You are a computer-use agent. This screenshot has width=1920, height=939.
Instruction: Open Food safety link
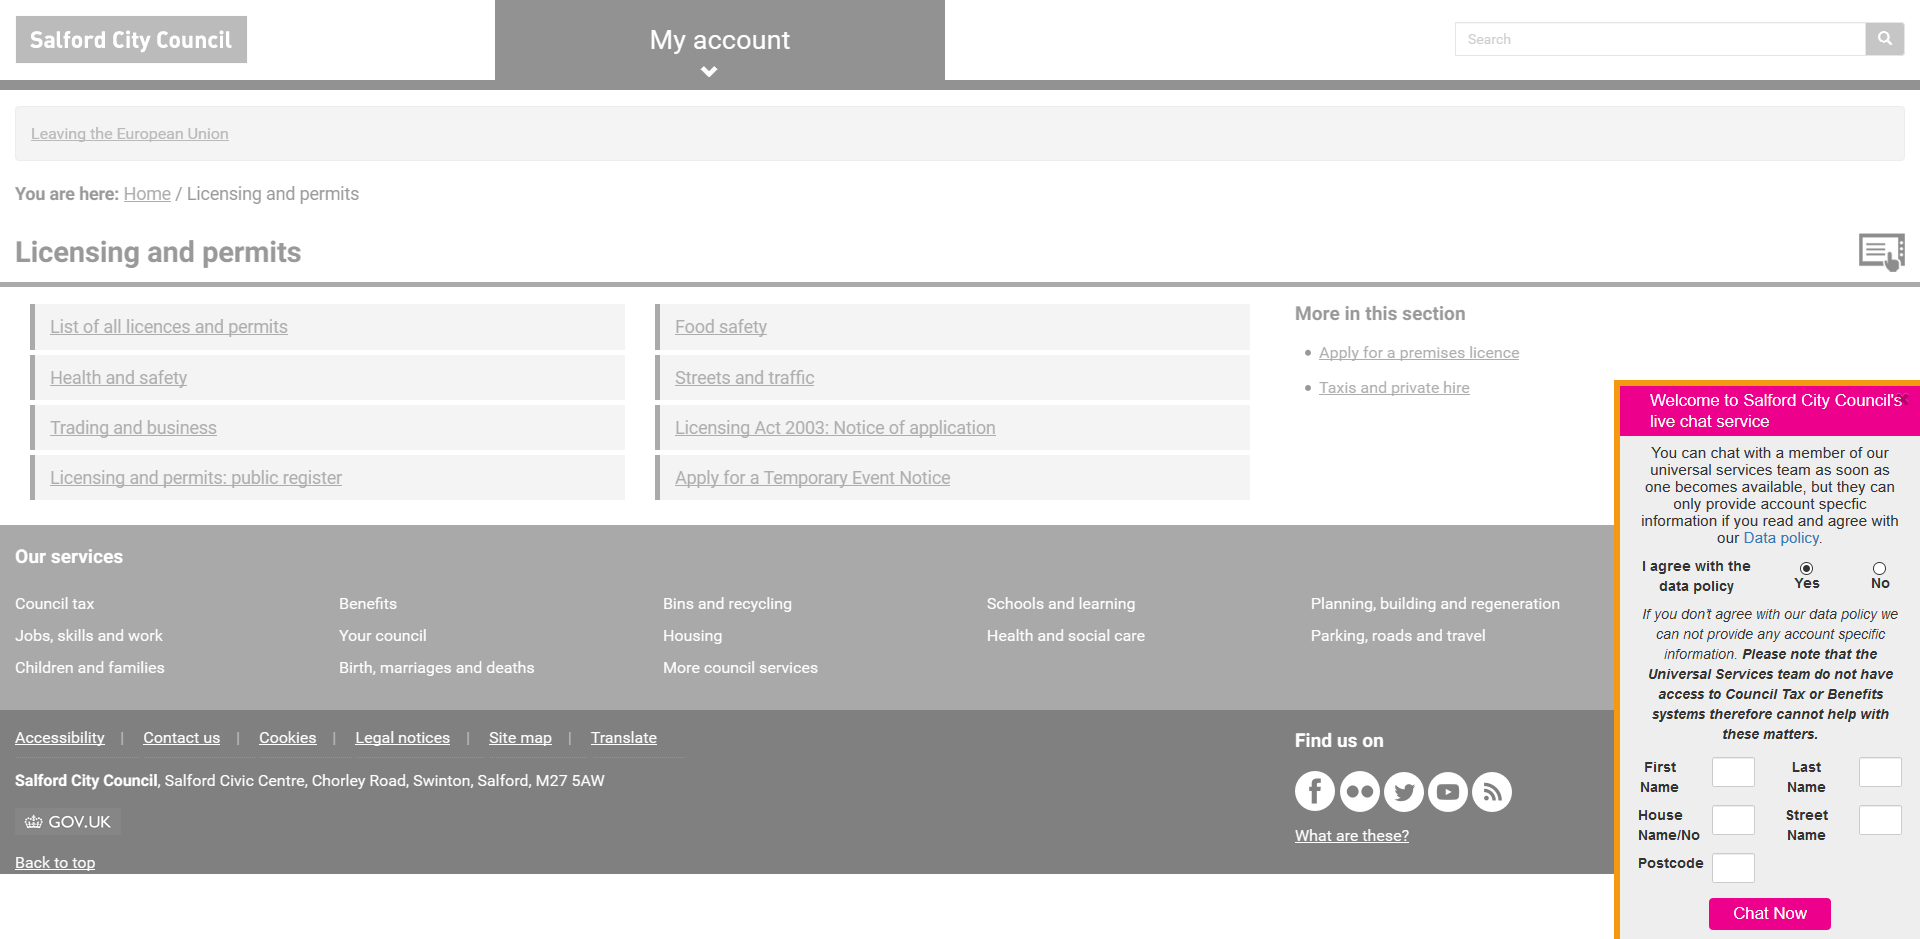click(x=721, y=327)
